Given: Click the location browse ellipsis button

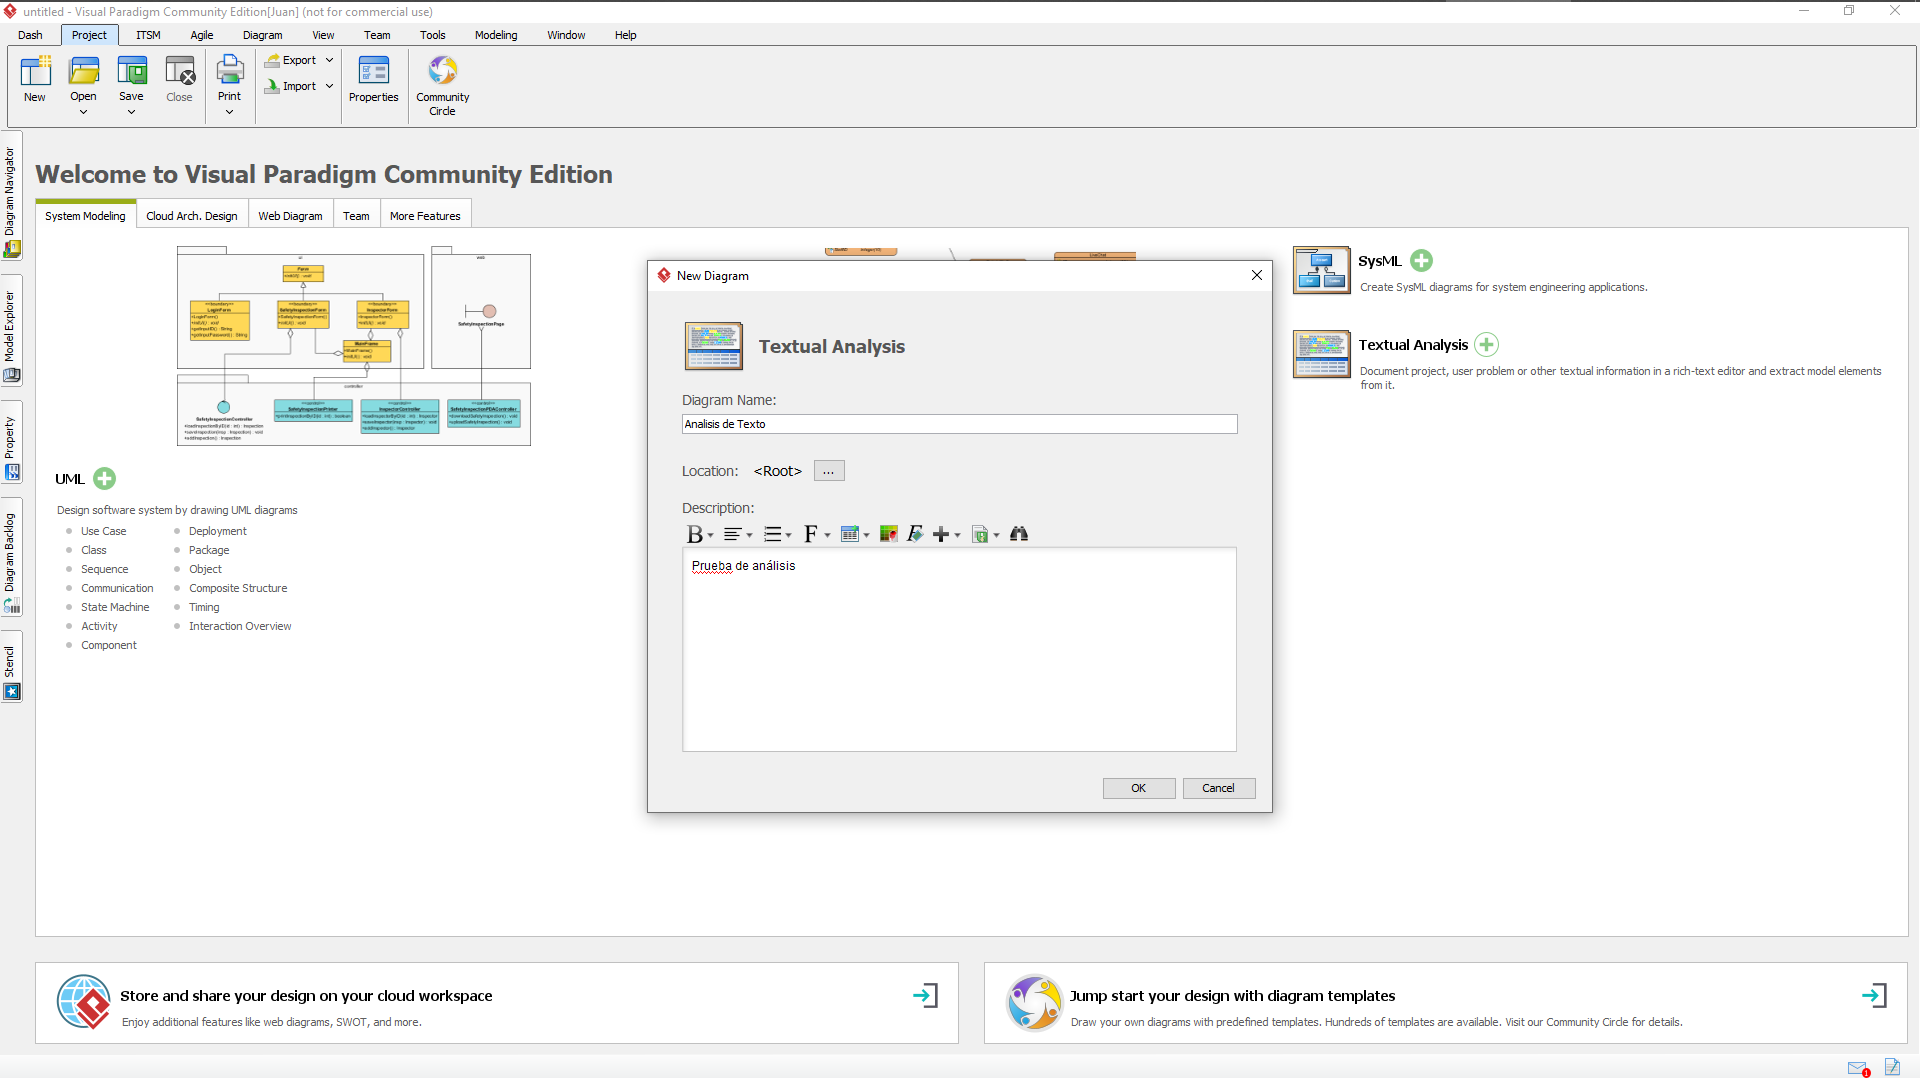Looking at the screenshot, I should pos(828,471).
